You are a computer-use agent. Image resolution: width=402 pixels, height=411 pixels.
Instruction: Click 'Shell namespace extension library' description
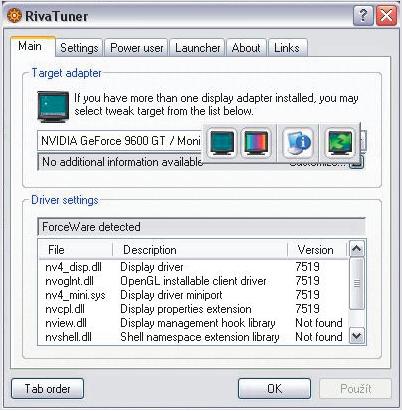tap(200, 337)
